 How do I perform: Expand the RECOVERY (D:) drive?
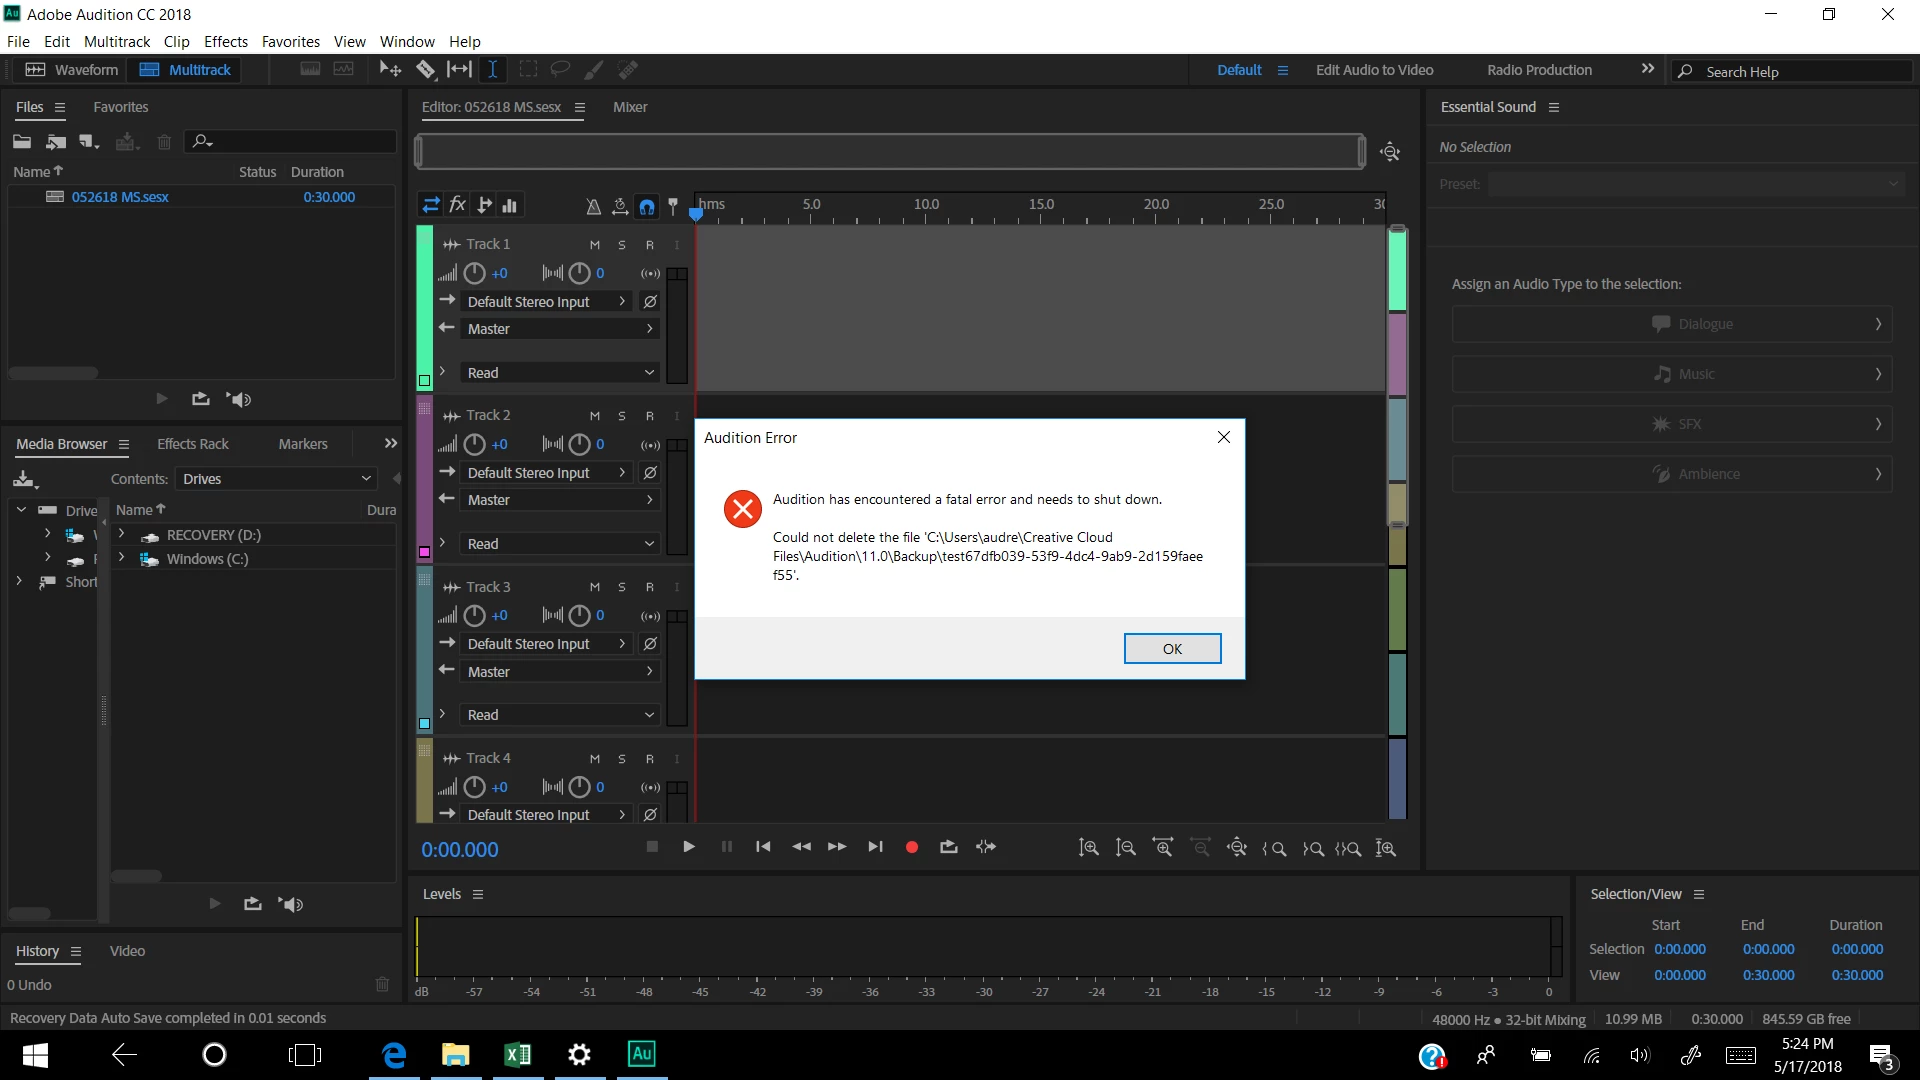click(122, 535)
